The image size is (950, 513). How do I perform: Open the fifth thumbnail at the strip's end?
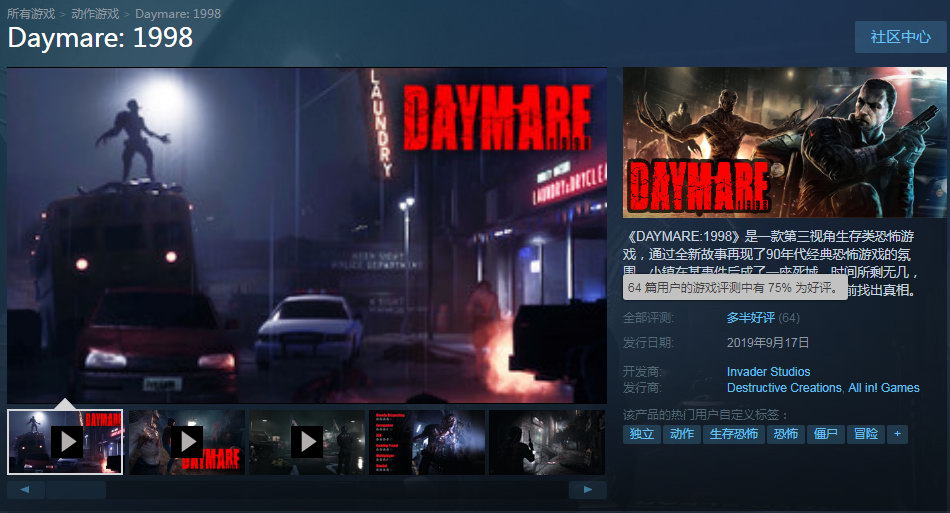click(x=546, y=441)
